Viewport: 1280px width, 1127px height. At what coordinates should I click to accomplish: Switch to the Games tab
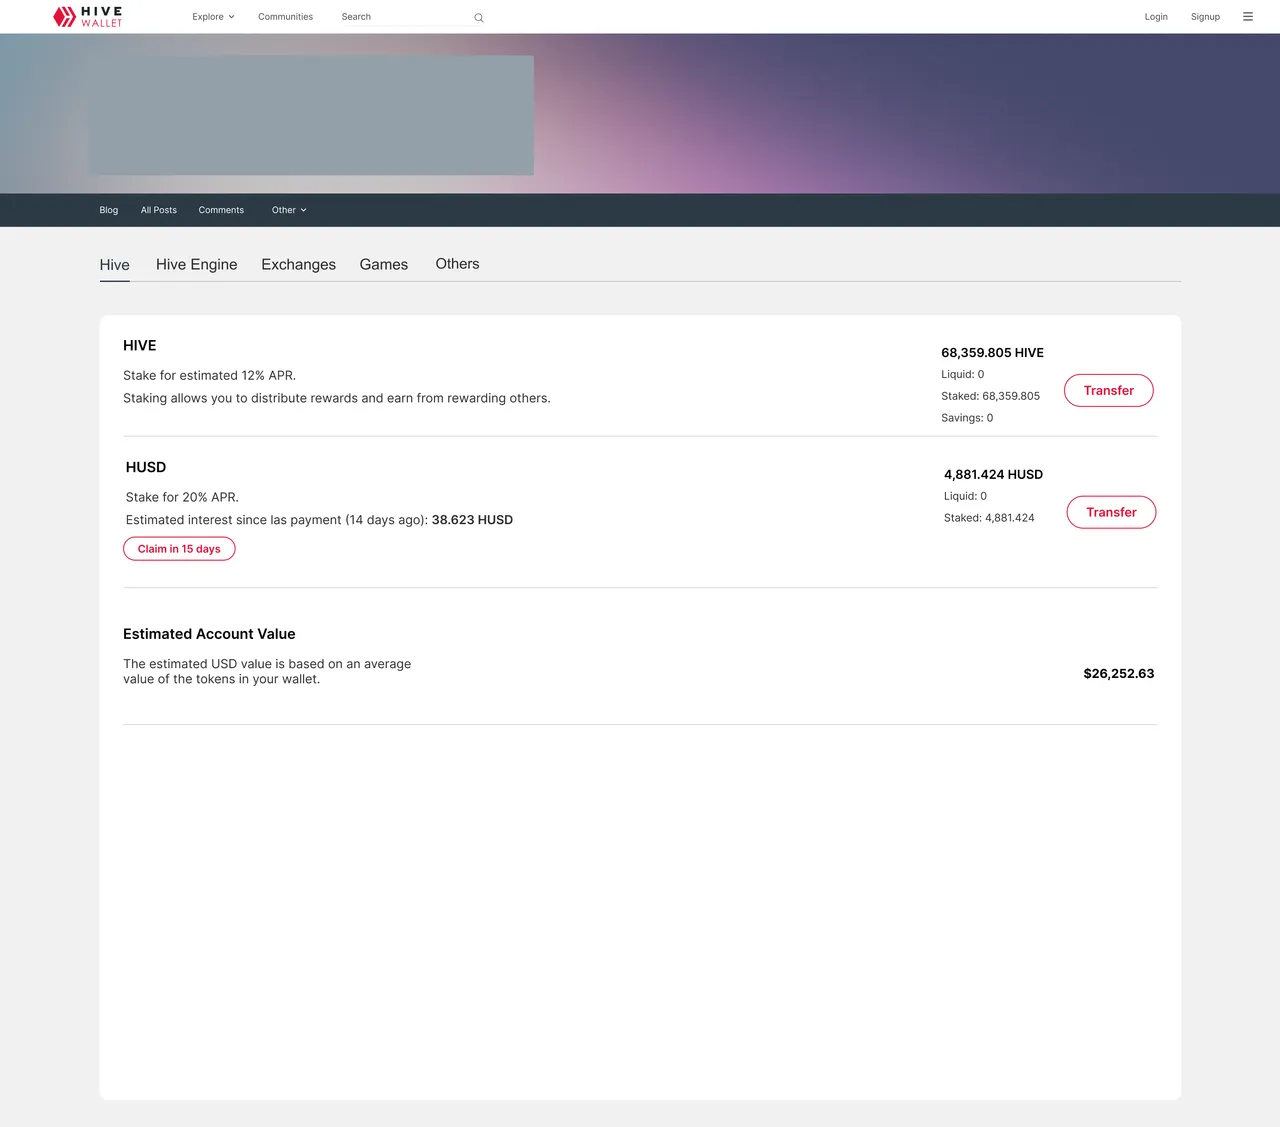[384, 265]
